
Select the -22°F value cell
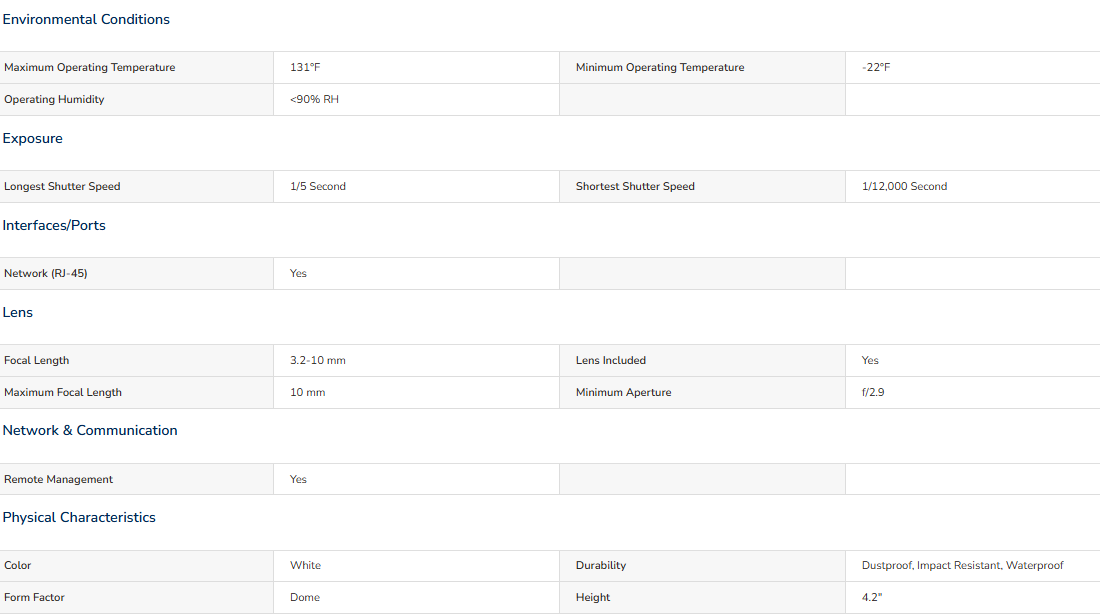[x=876, y=67]
